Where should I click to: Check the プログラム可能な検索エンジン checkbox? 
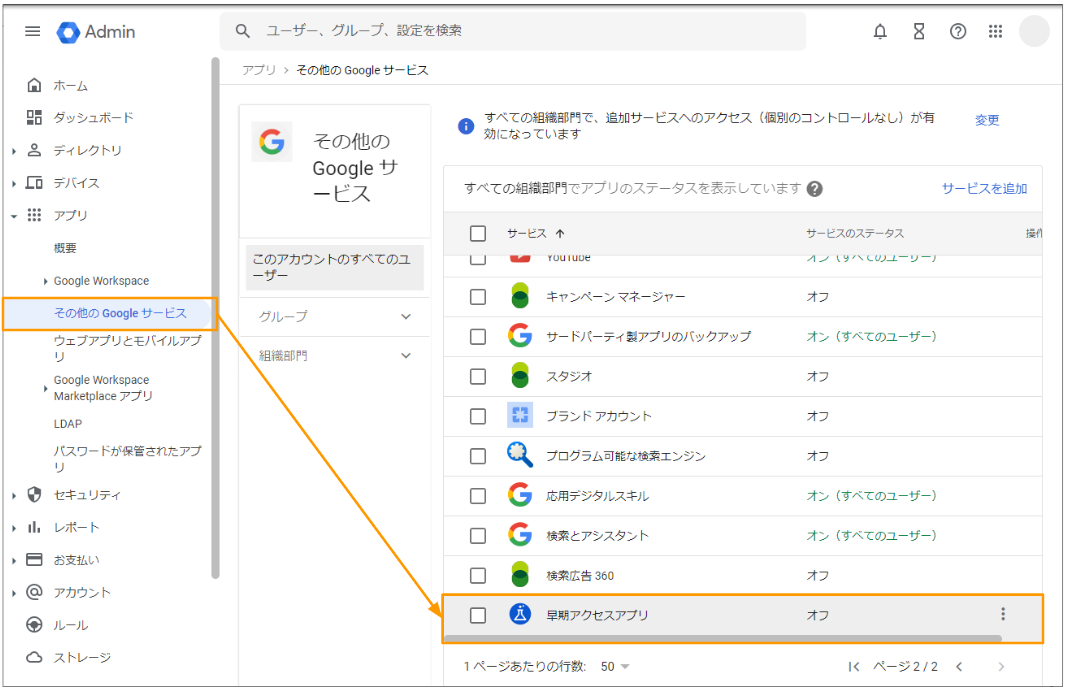[x=478, y=456]
